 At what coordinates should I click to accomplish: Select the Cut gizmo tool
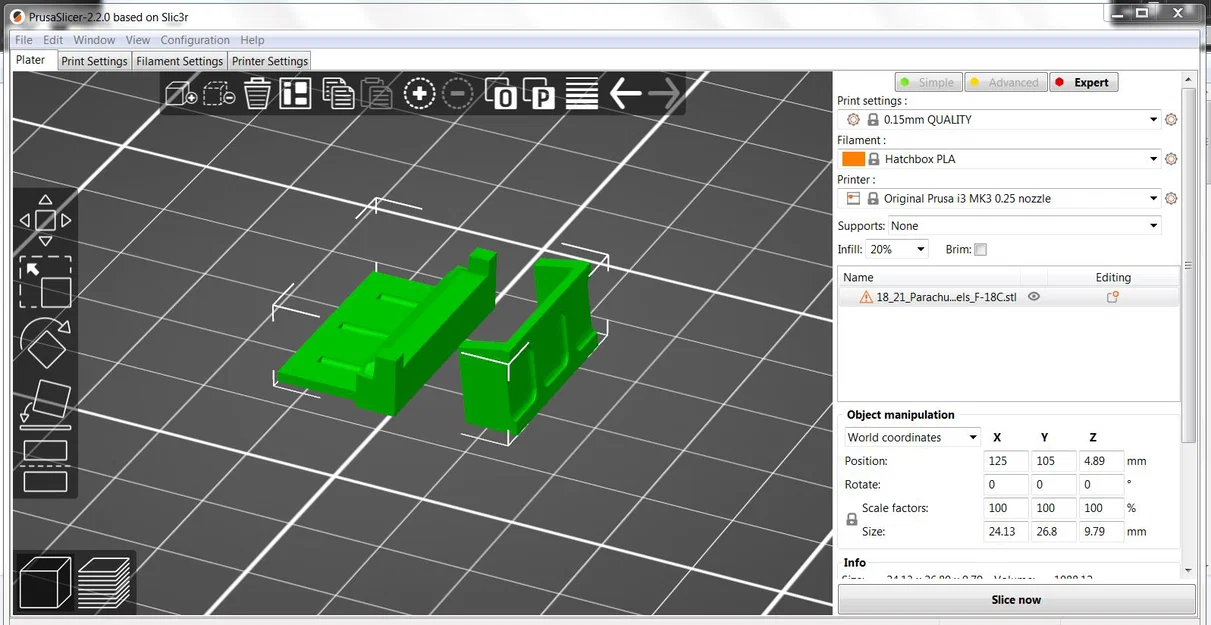point(45,466)
